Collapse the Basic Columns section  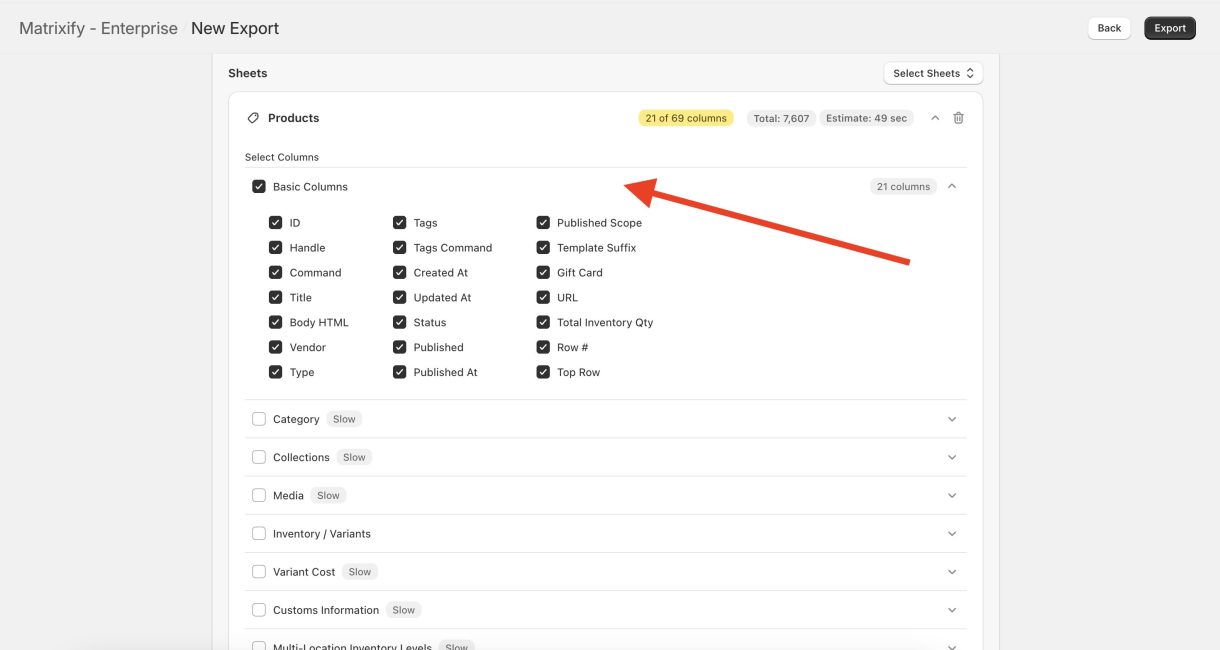coord(951,185)
